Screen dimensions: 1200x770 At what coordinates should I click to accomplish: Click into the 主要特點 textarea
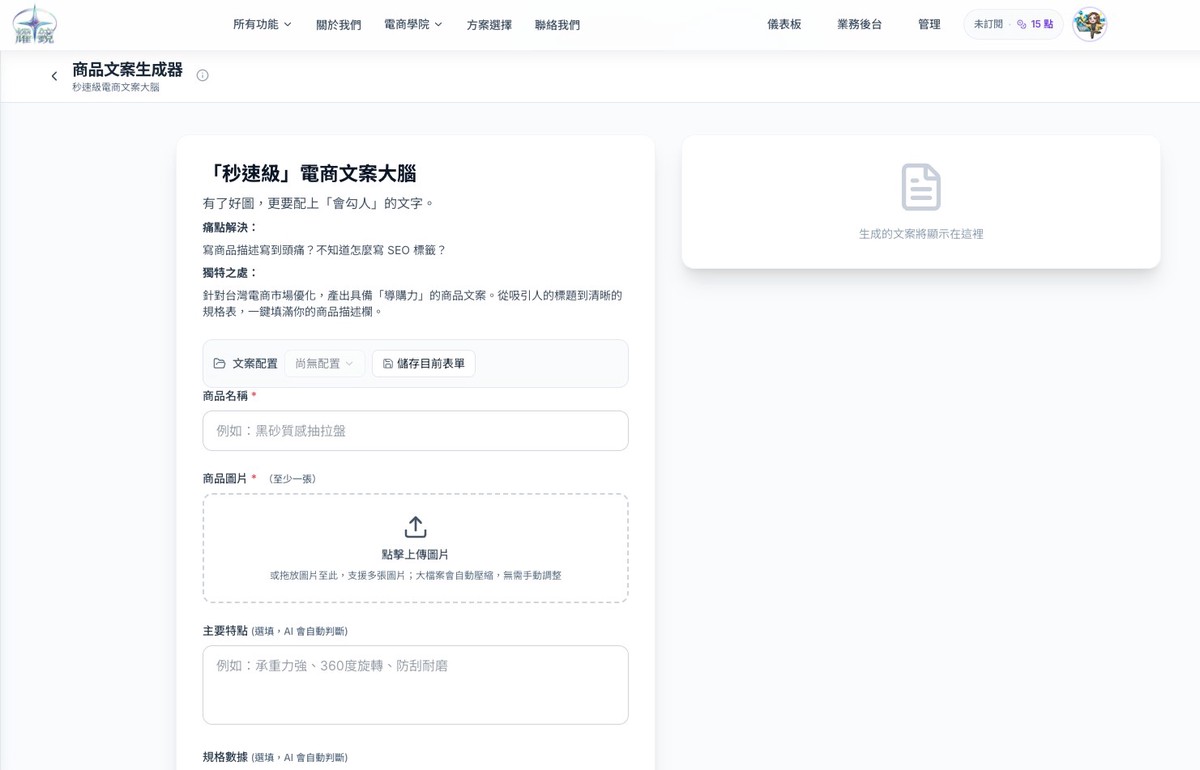click(x=415, y=685)
